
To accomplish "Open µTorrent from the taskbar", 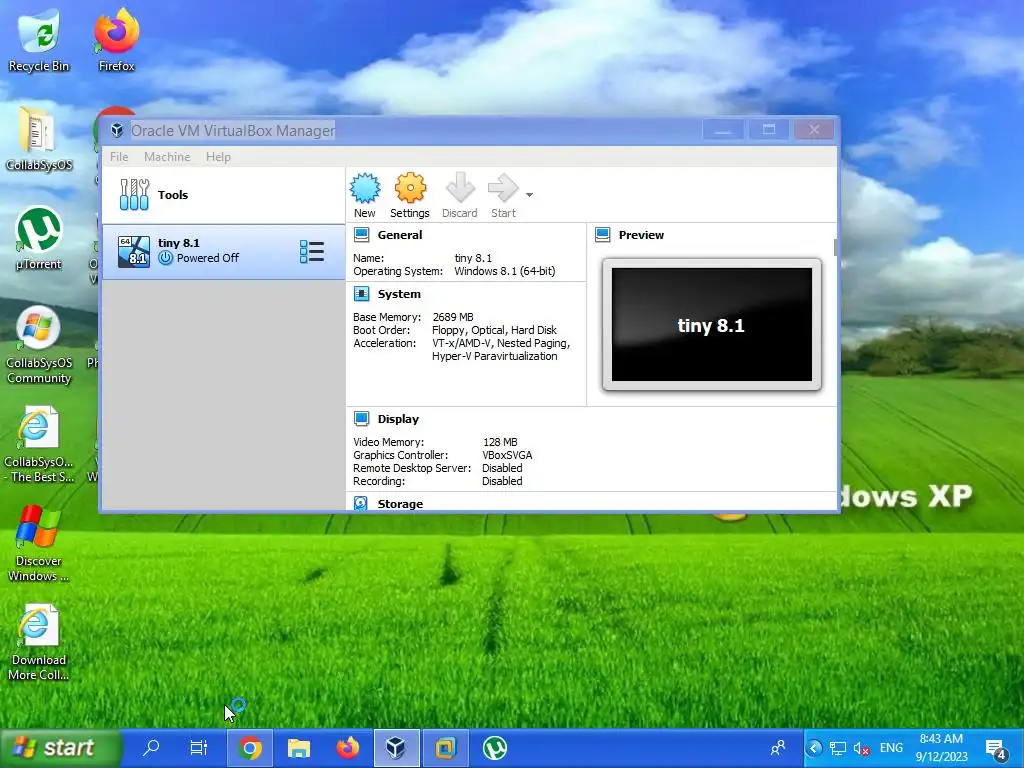I will click(x=494, y=748).
